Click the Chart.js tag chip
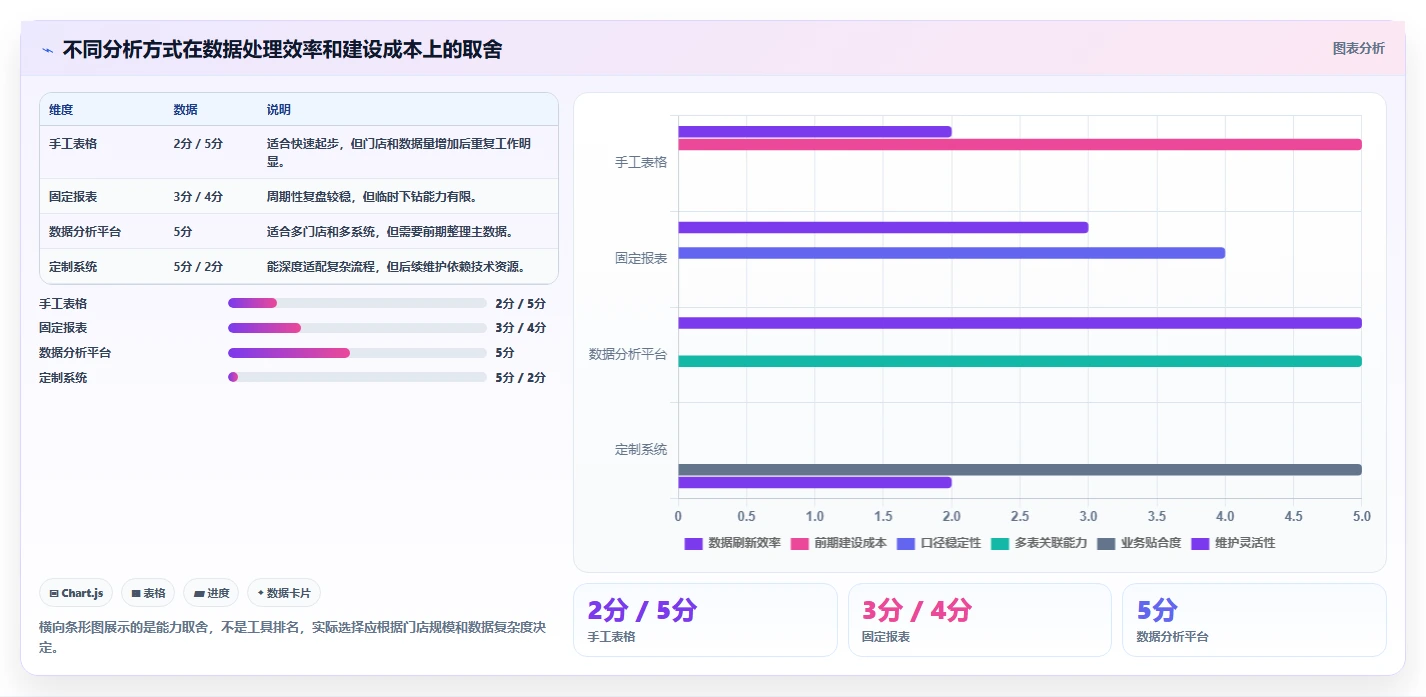The height and width of the screenshot is (697, 1426). coord(77,593)
